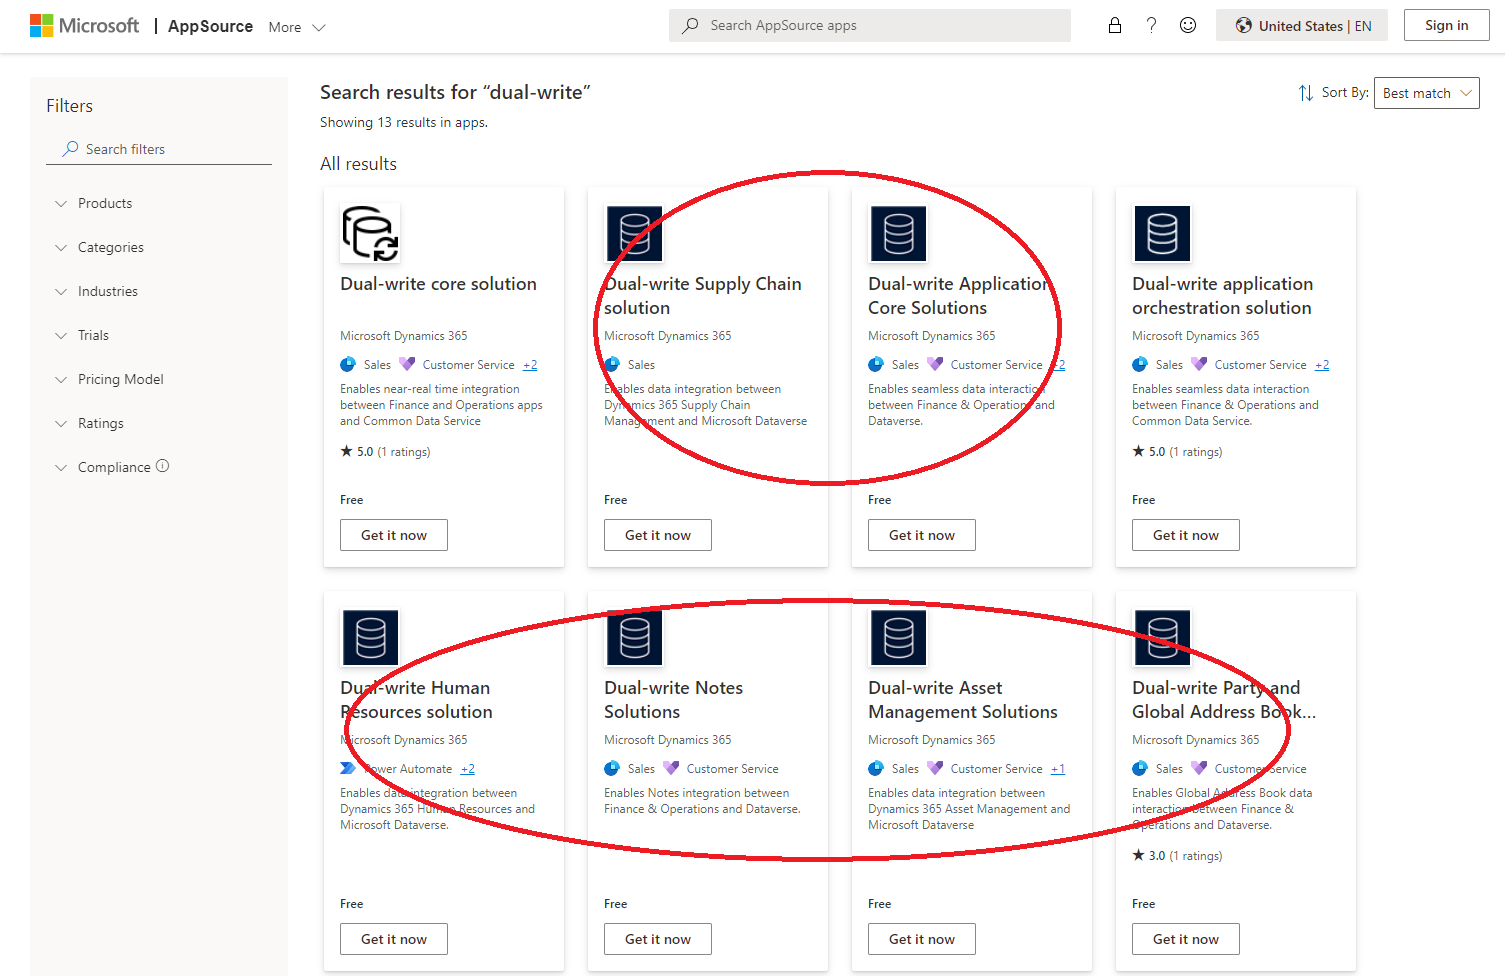This screenshot has height=976, width=1505.
Task: Click Sales icon on core solution card
Action: click(x=348, y=364)
